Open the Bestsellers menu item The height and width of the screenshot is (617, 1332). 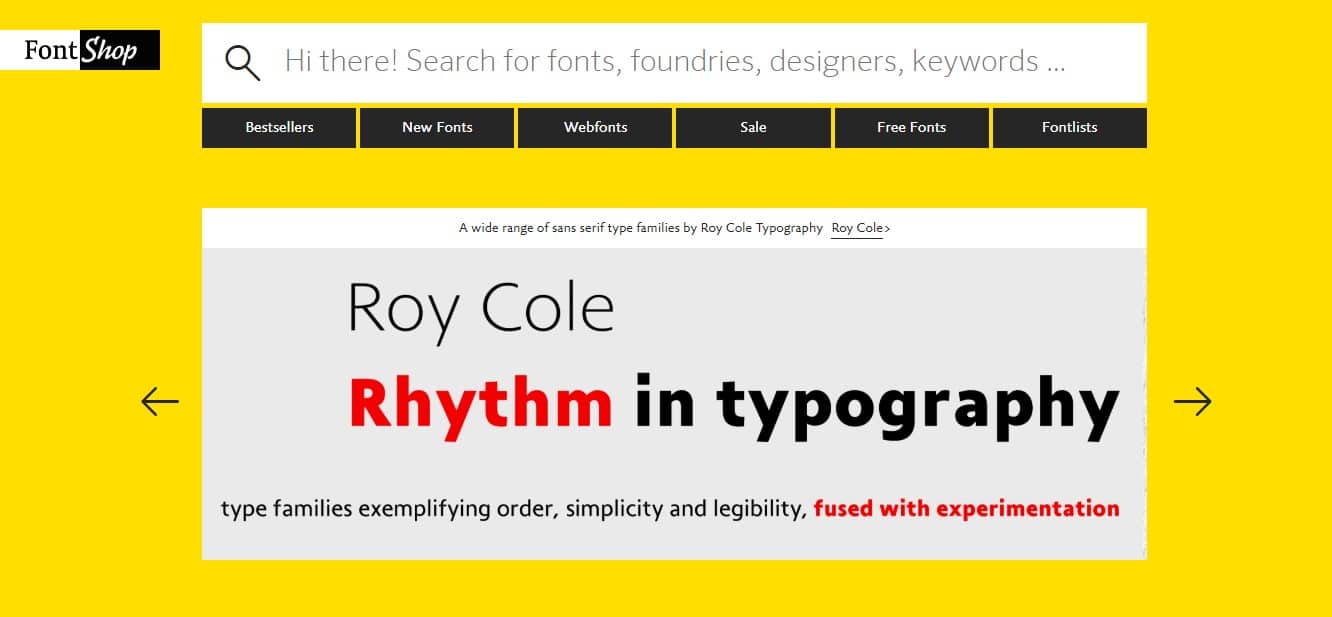tap(279, 128)
